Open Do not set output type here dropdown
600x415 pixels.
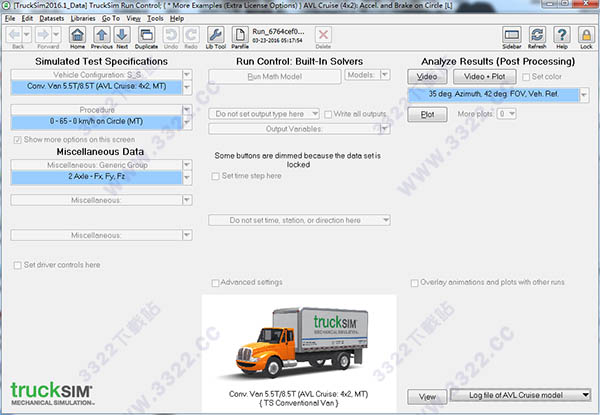[x=264, y=114]
